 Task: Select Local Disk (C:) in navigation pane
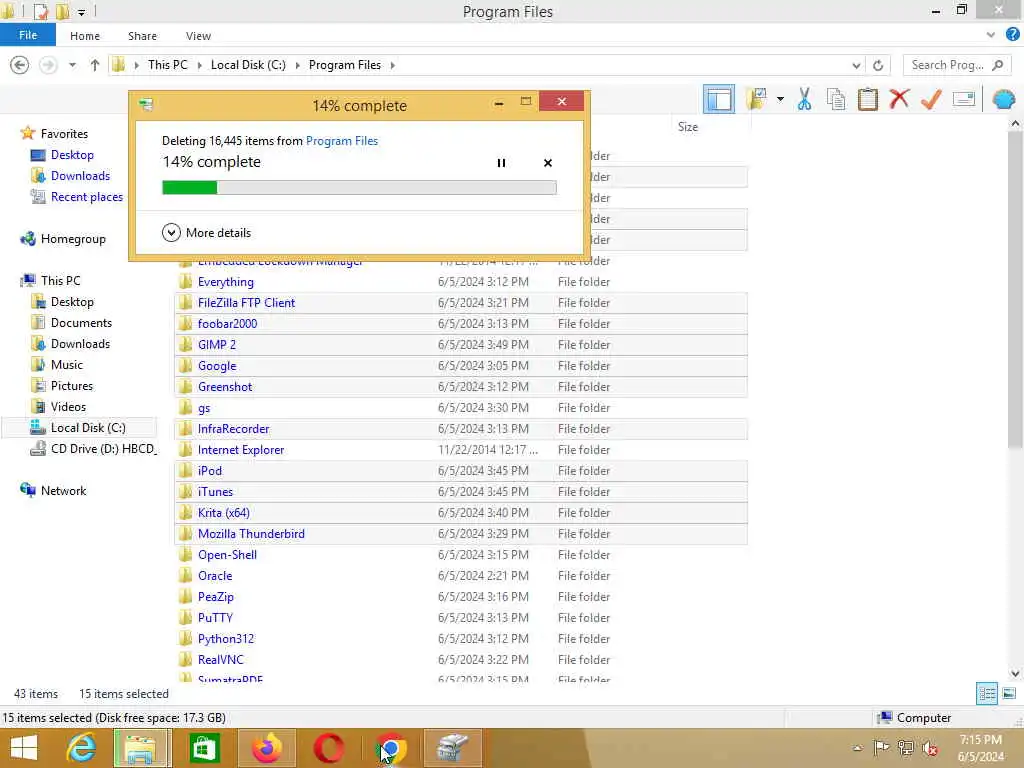coord(88,428)
